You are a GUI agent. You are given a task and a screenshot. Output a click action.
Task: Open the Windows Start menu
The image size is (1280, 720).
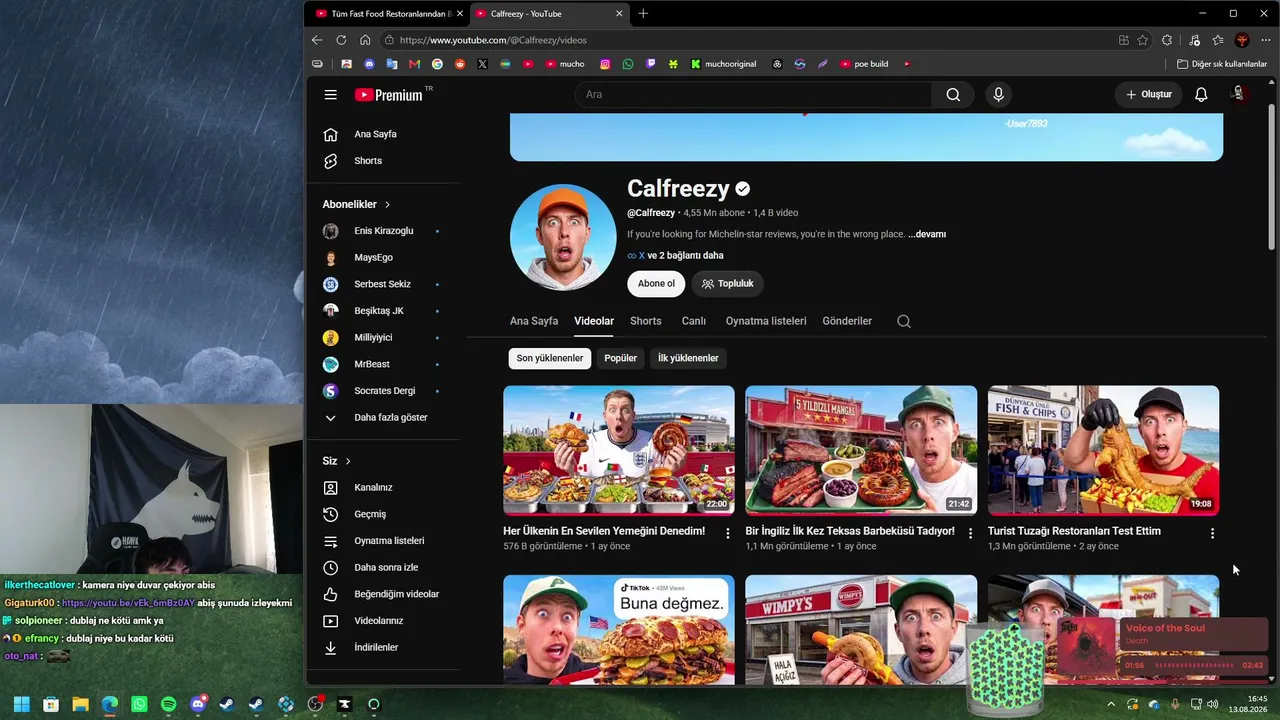tap(22, 704)
